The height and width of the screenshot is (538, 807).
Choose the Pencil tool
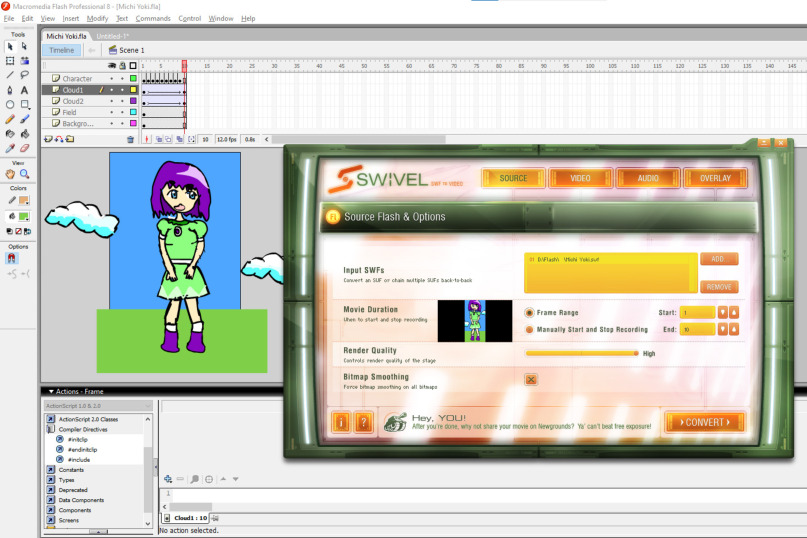pyautogui.click(x=10, y=118)
